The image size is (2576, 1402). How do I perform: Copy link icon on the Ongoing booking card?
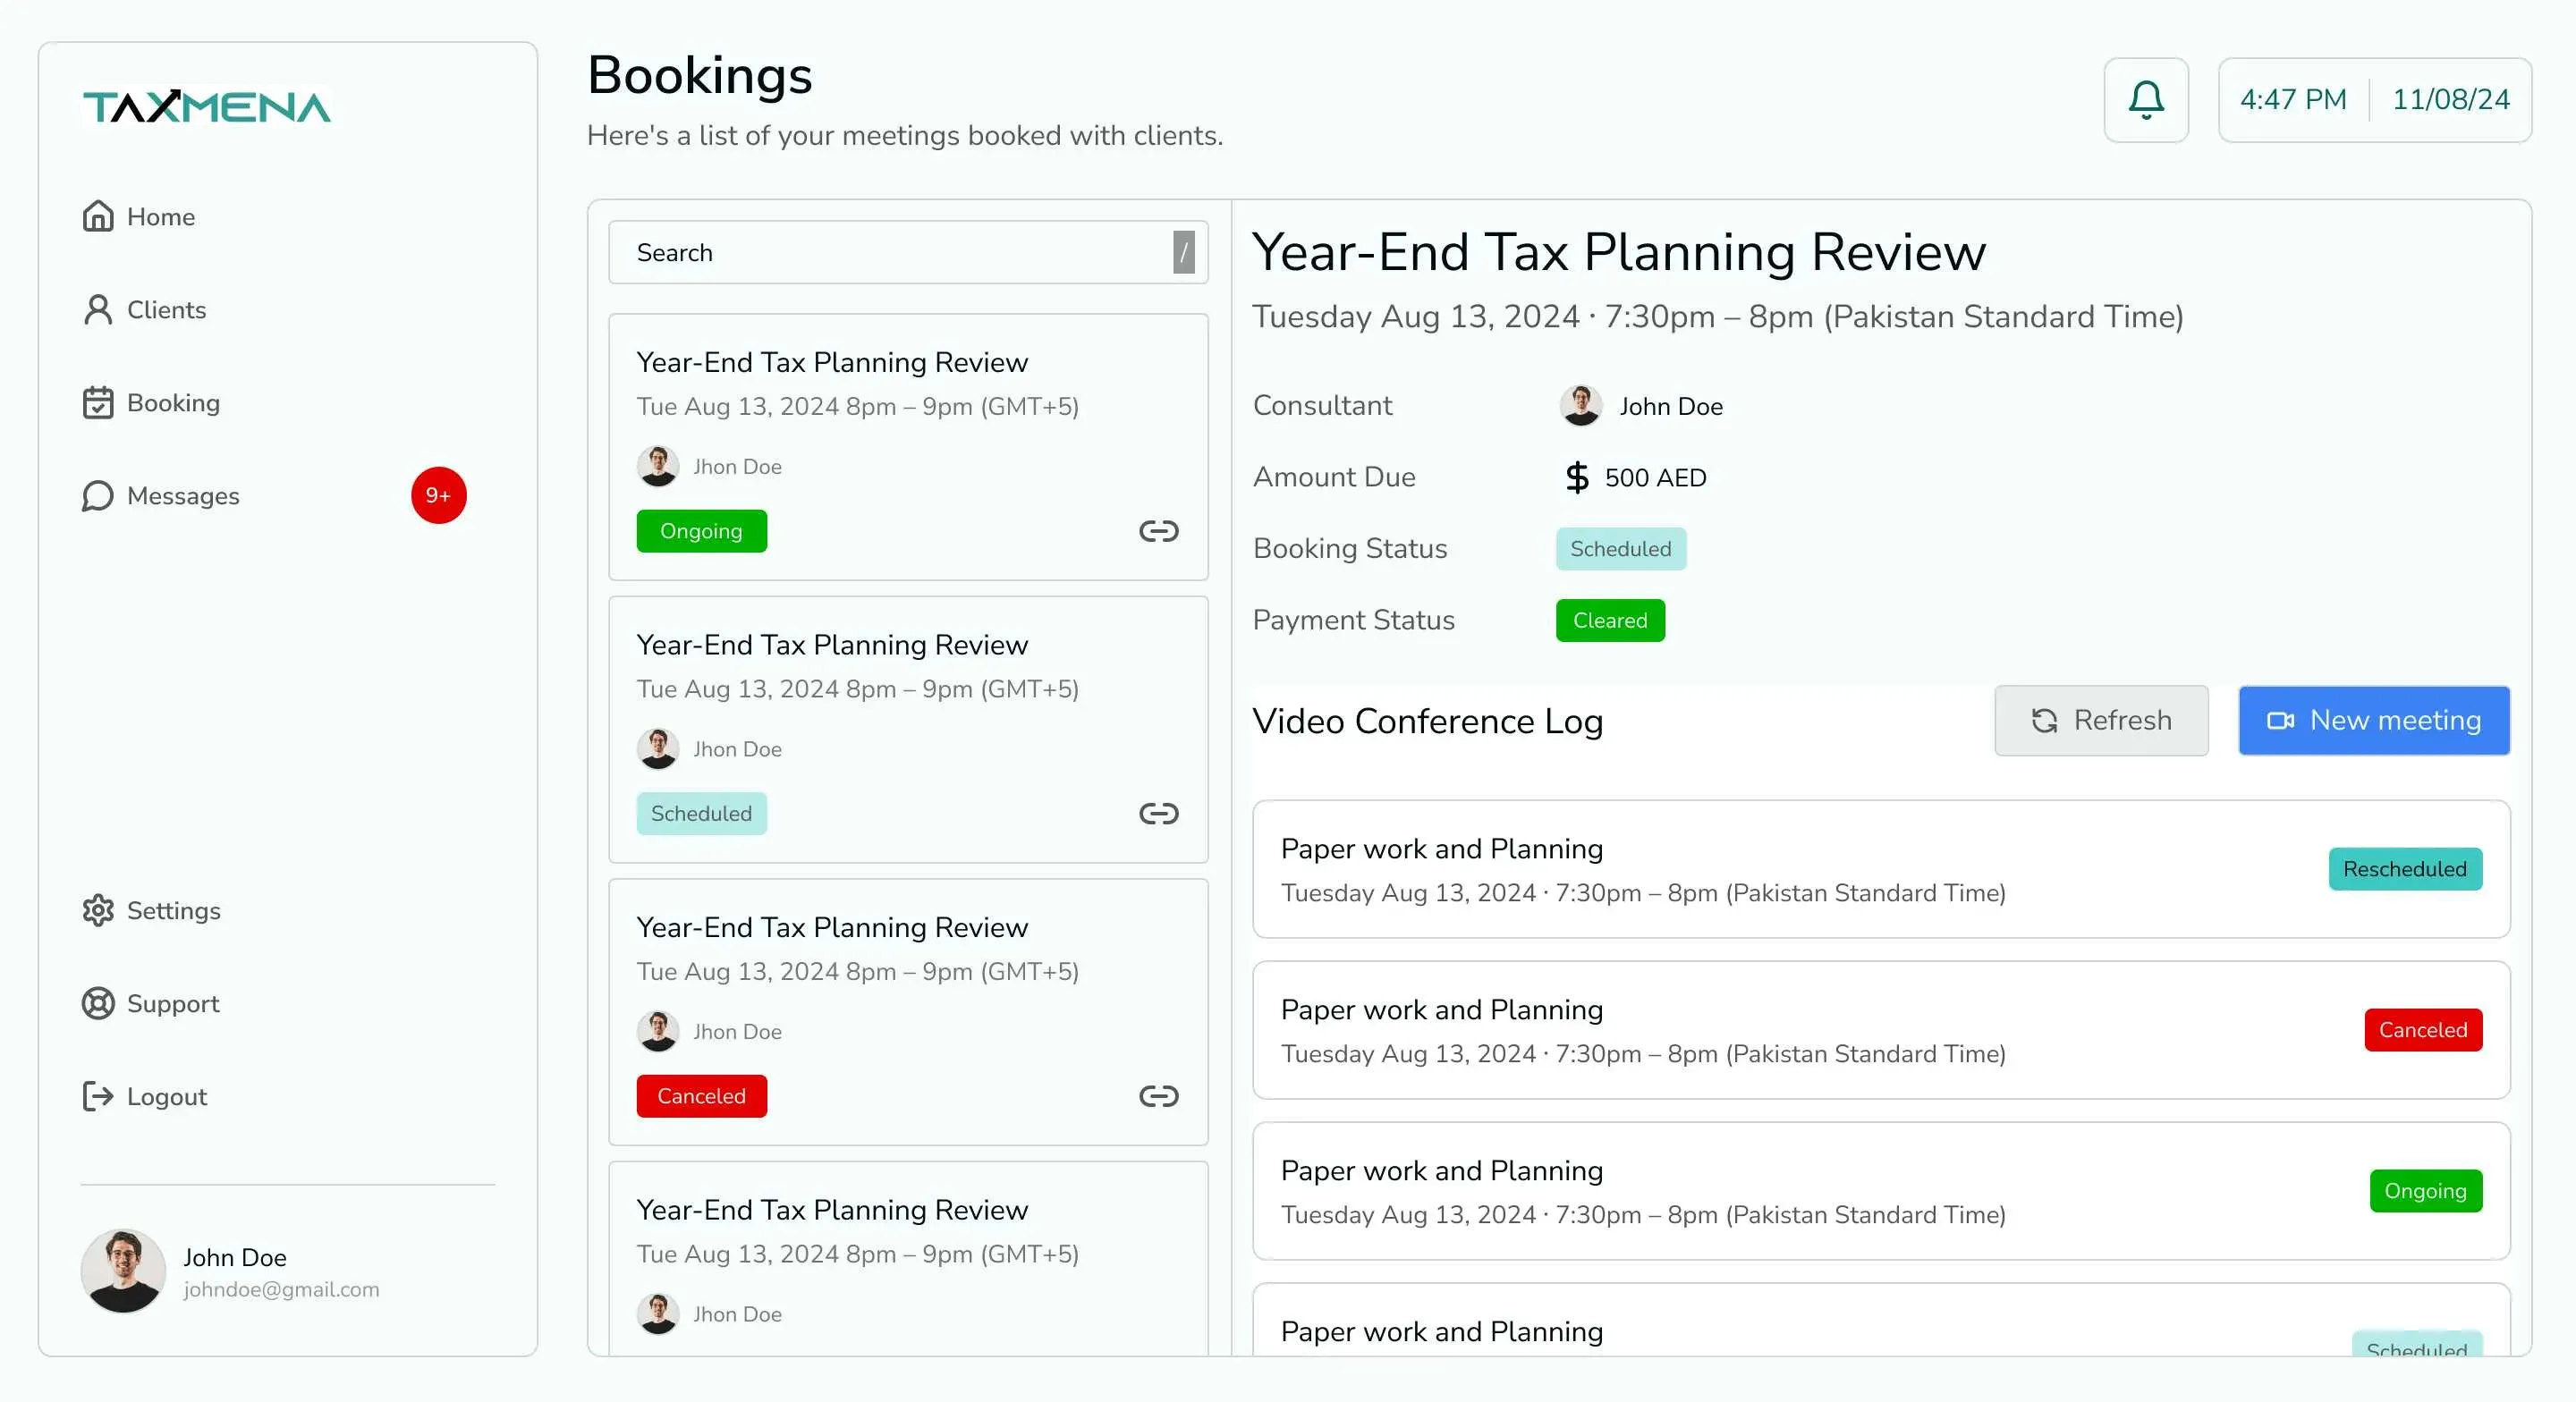(1159, 531)
